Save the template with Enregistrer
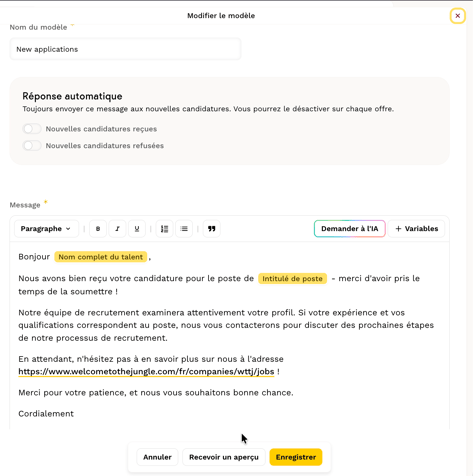The image size is (473, 476). (x=296, y=457)
